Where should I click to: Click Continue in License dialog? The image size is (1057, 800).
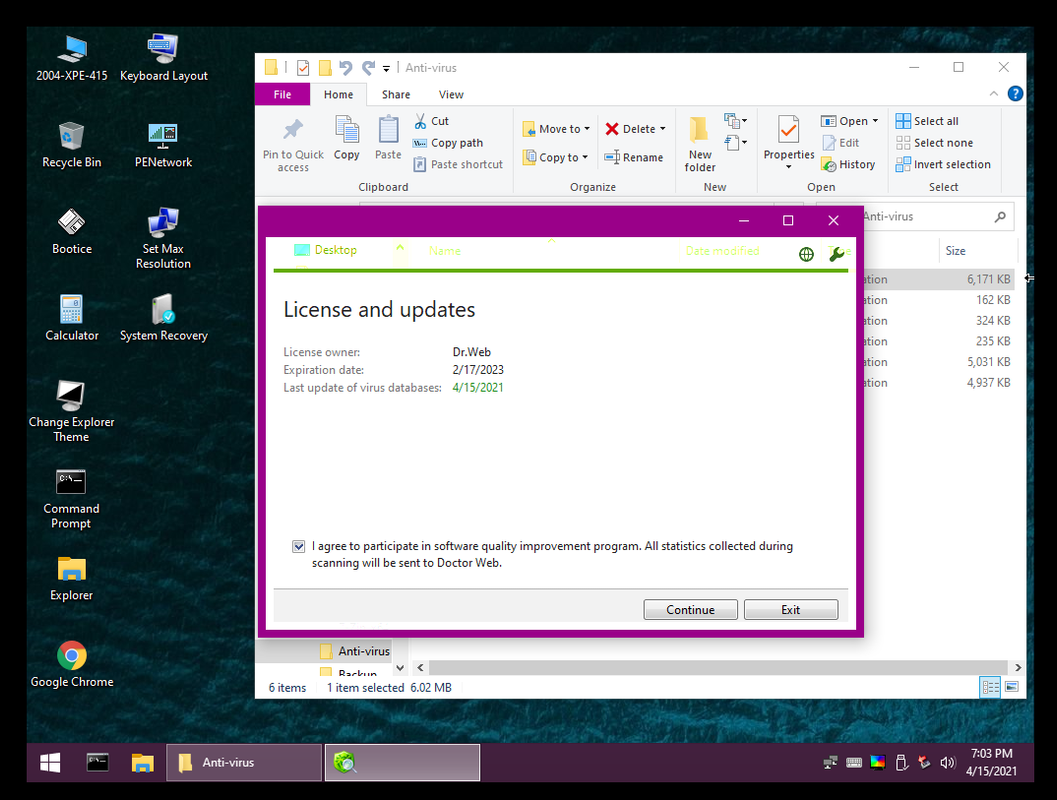pos(690,609)
